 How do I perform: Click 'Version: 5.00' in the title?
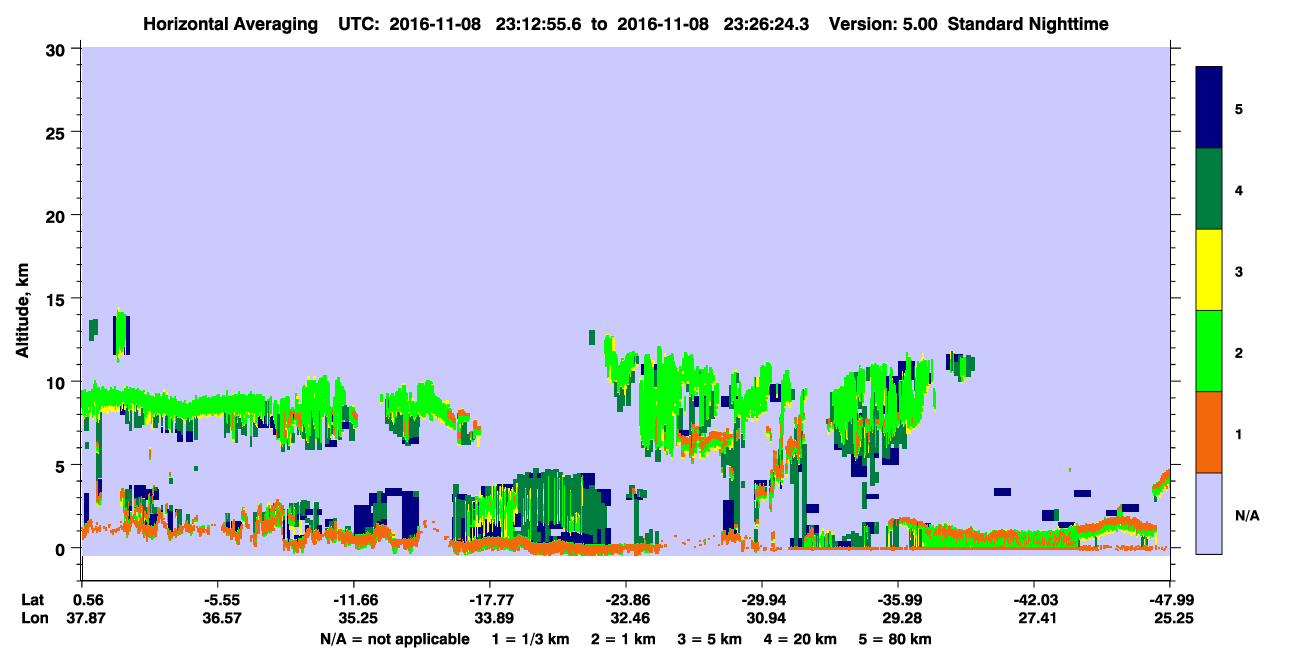[x=883, y=23]
